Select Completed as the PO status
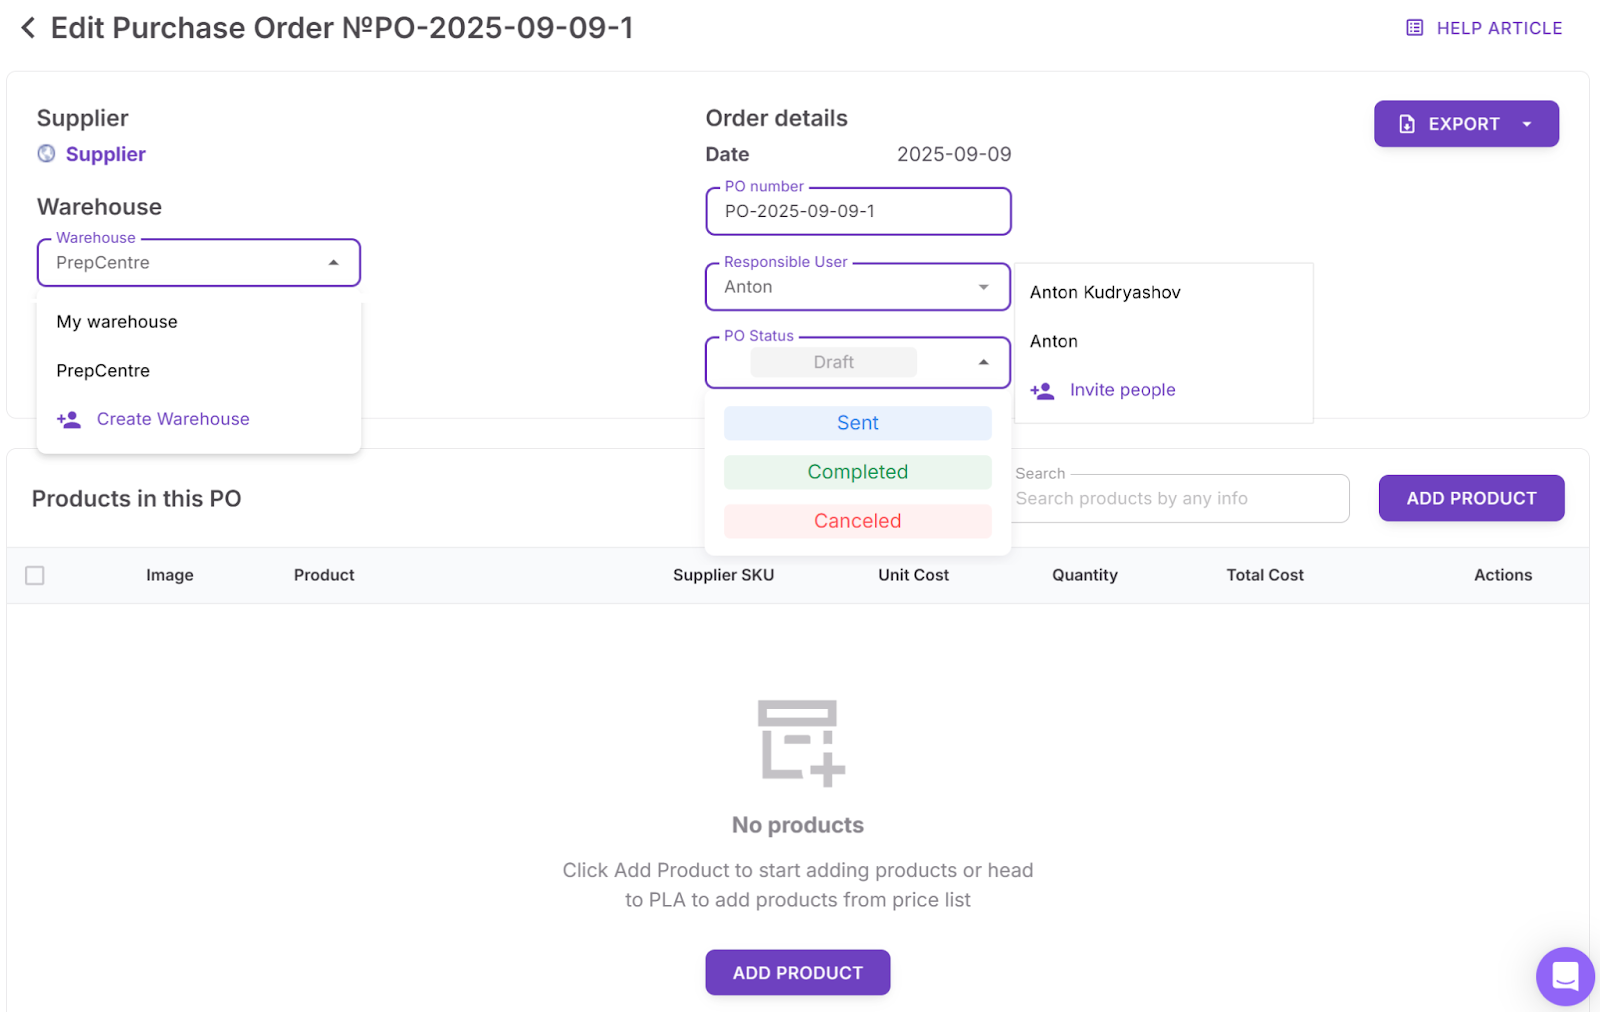The width and height of the screenshot is (1600, 1012). coord(857,471)
